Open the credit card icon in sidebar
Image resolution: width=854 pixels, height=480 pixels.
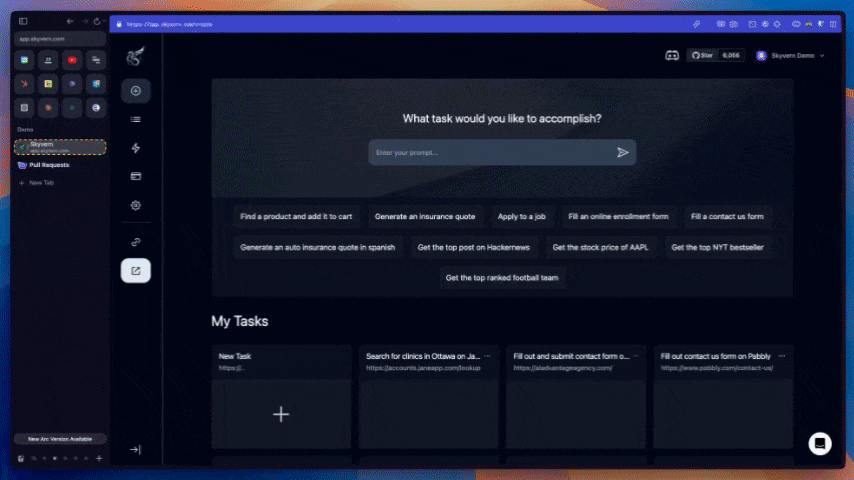pyautogui.click(x=136, y=176)
